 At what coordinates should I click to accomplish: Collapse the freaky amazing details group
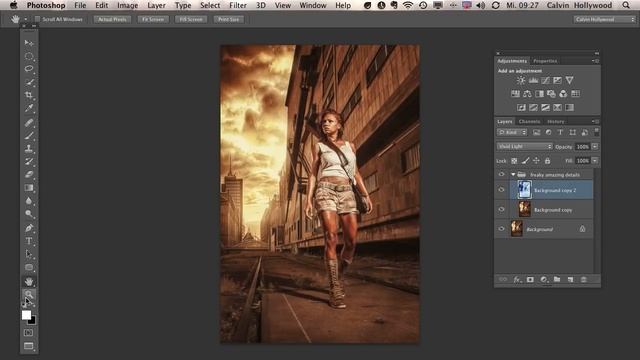tap(513, 175)
